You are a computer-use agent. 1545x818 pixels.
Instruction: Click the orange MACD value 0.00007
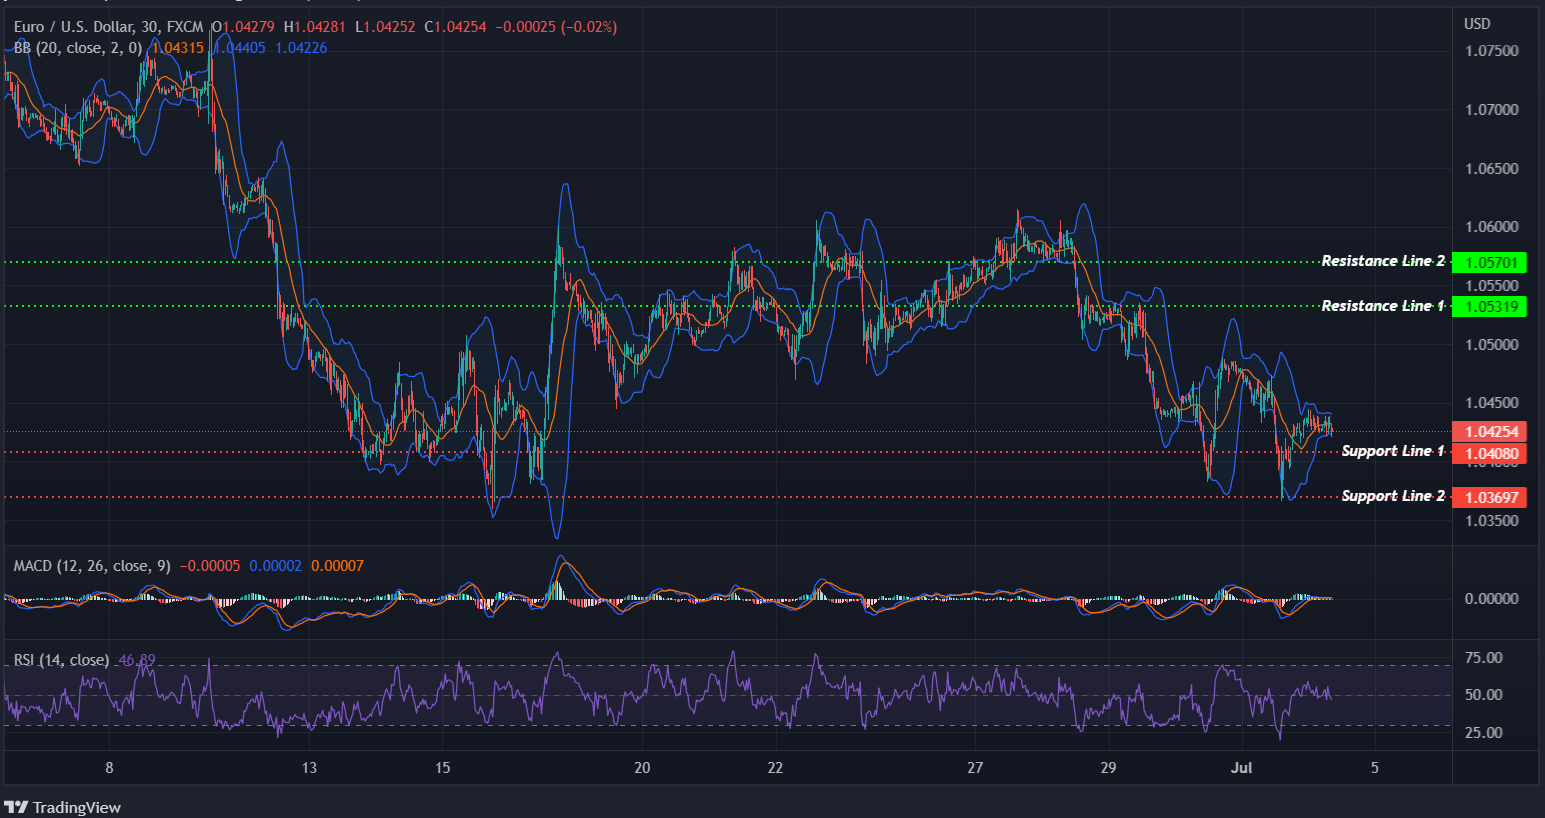click(338, 565)
